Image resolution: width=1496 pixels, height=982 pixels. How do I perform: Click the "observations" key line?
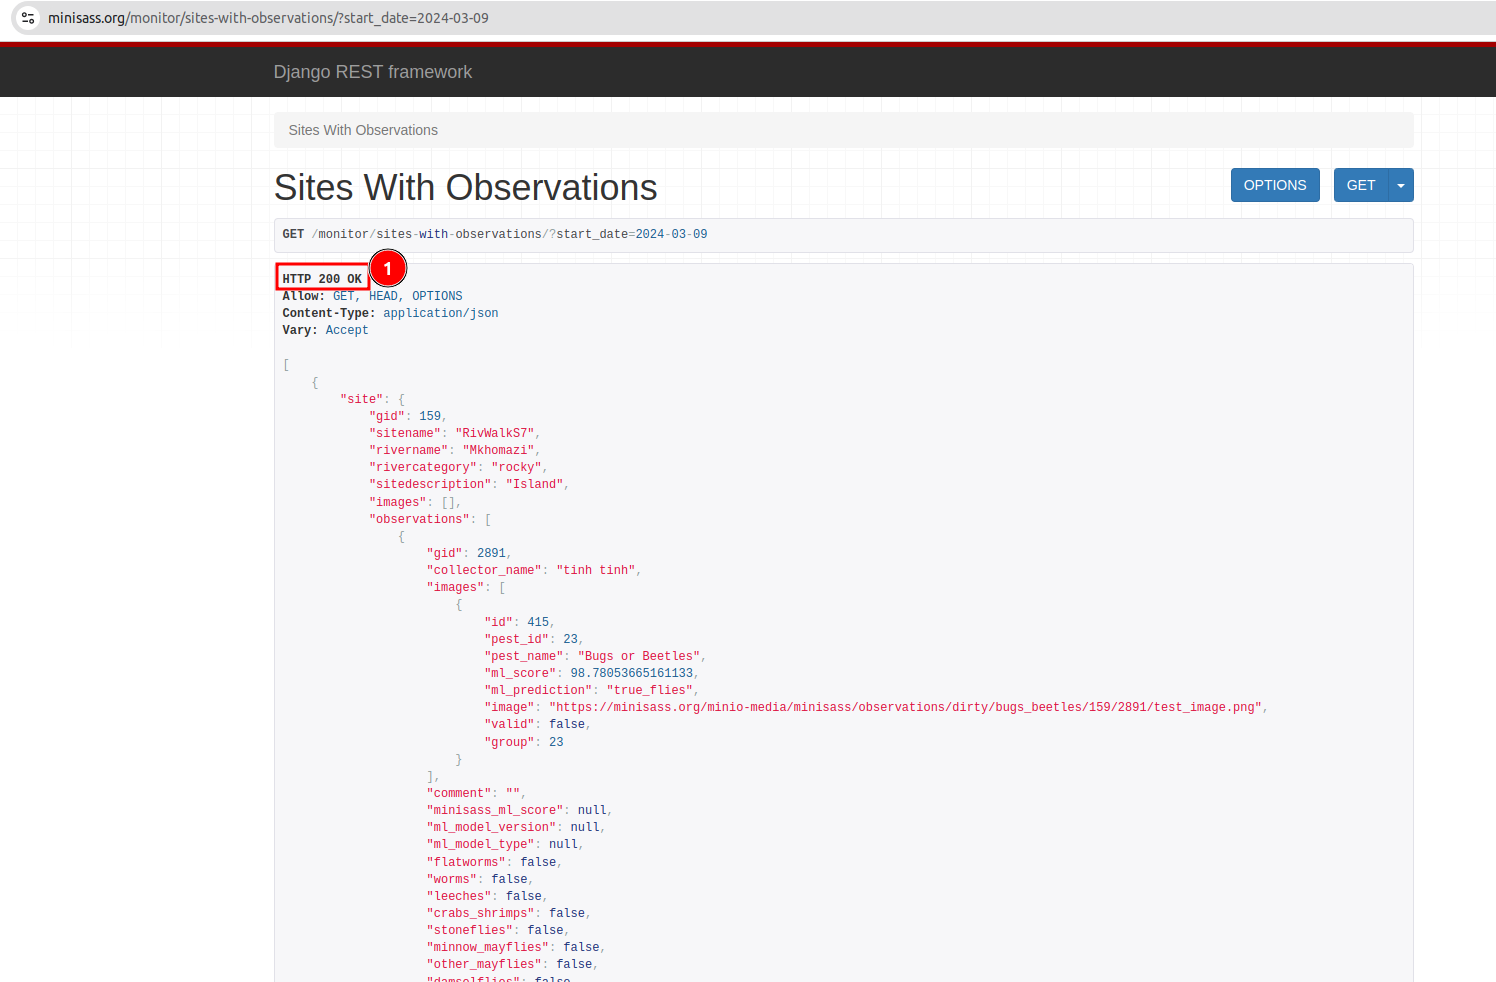[430, 519]
